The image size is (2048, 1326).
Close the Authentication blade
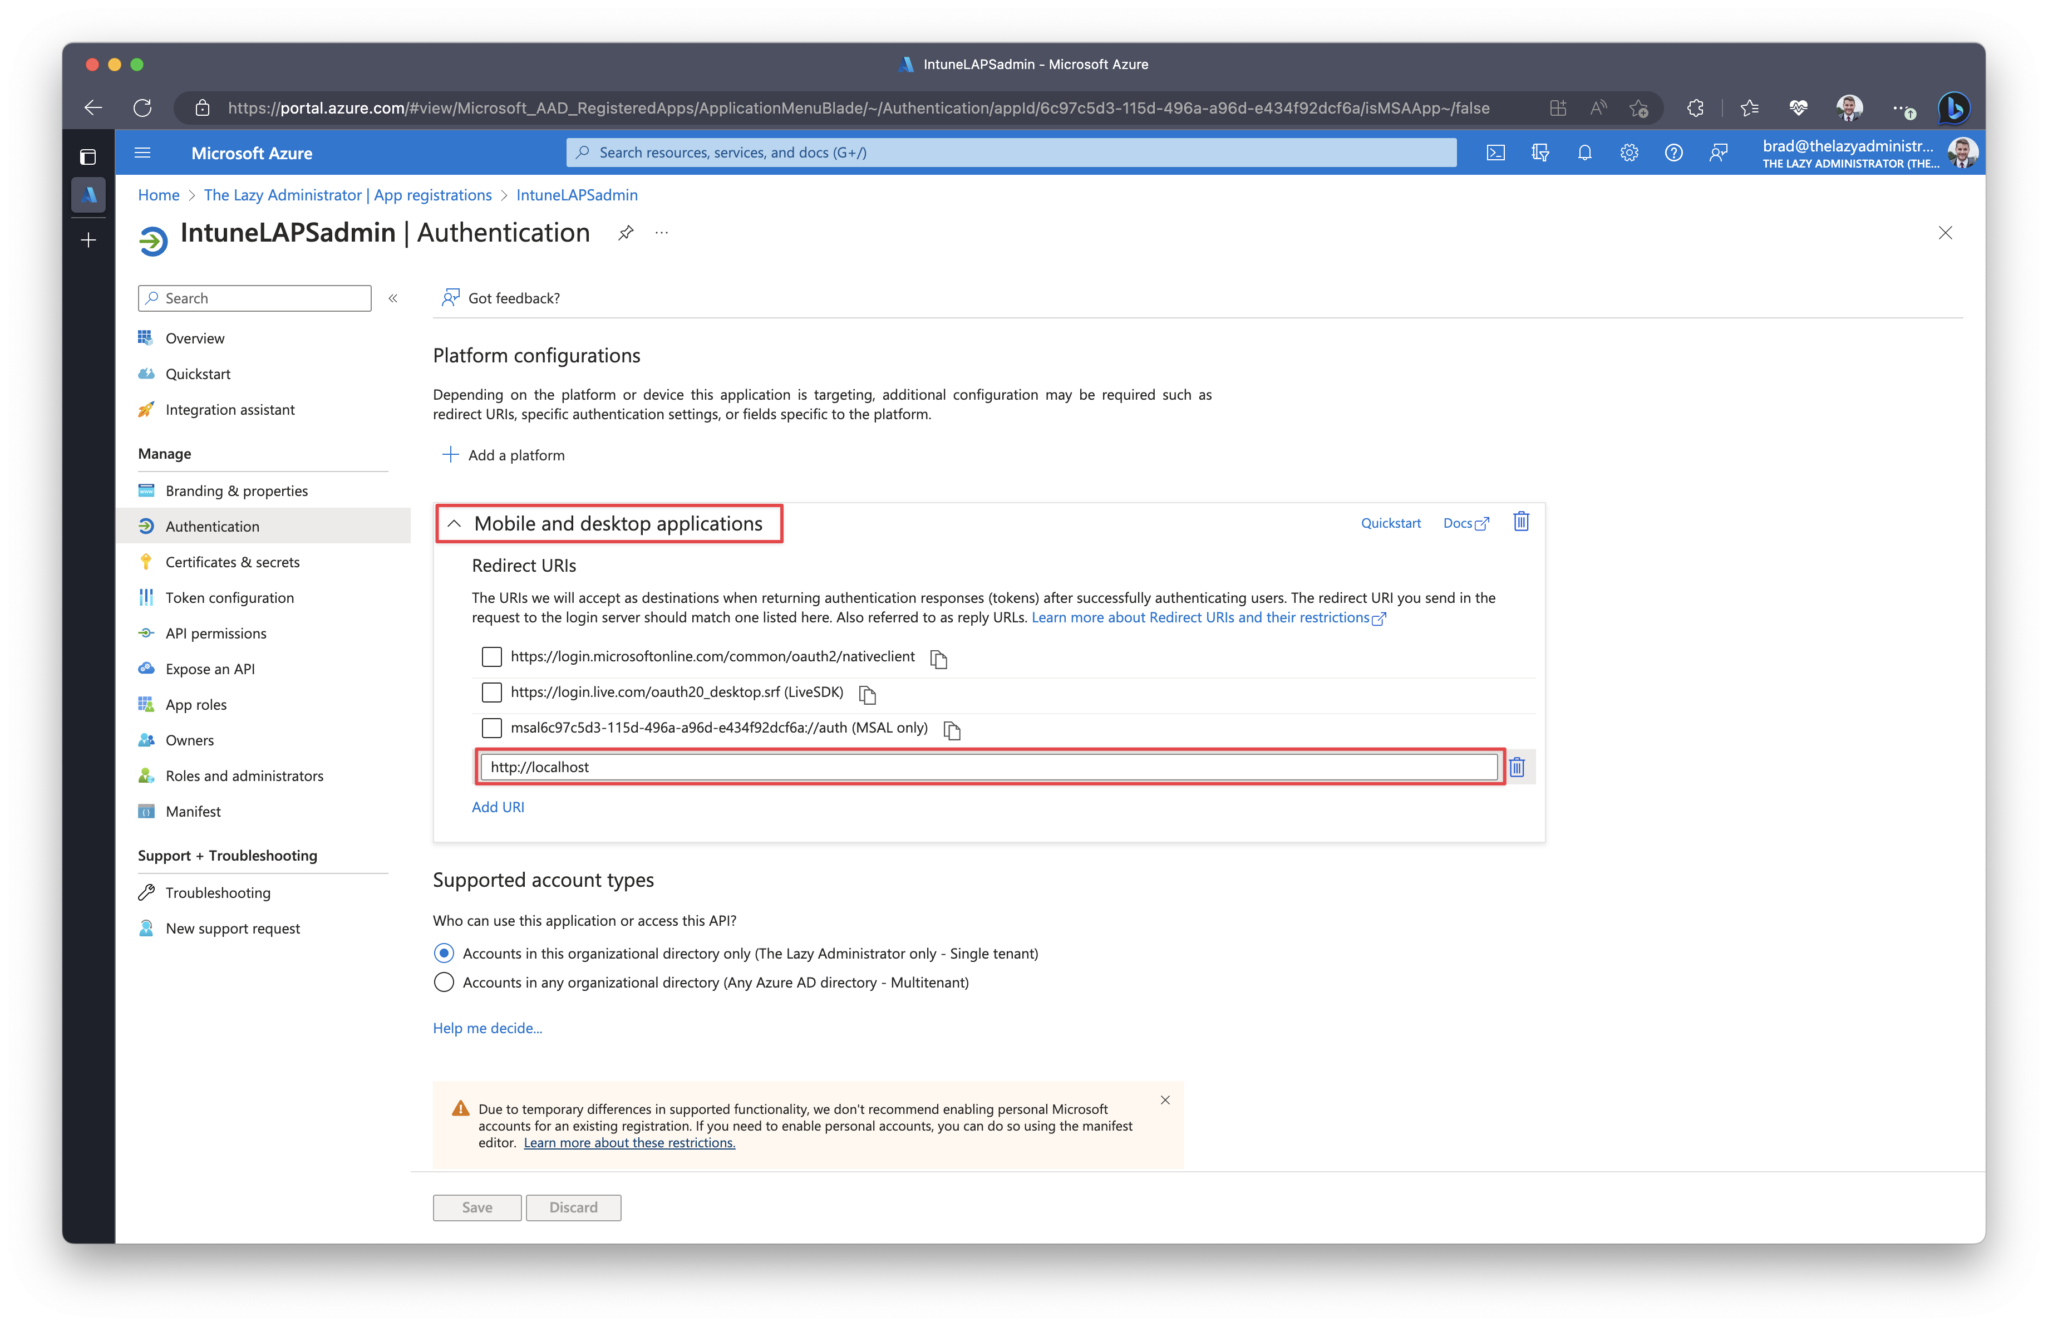[x=1945, y=233]
